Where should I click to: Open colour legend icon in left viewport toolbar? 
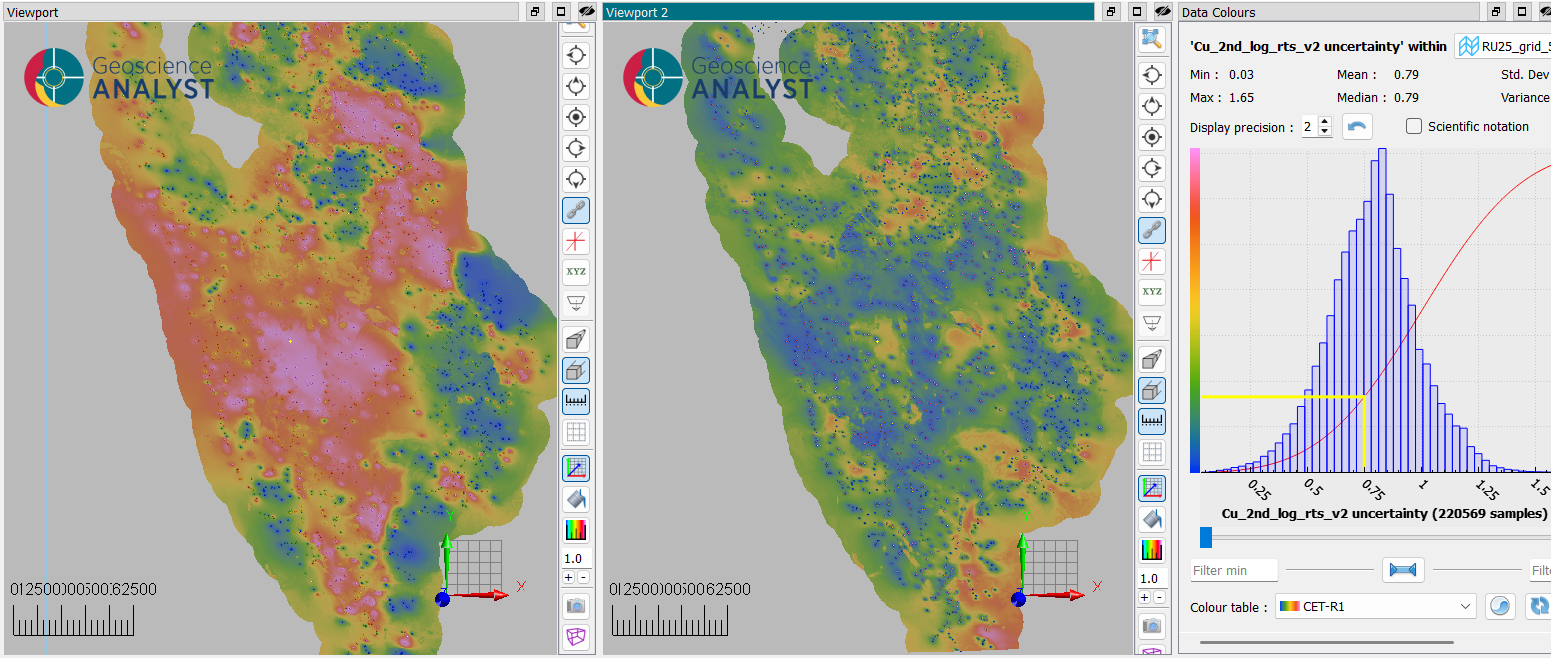(x=576, y=530)
